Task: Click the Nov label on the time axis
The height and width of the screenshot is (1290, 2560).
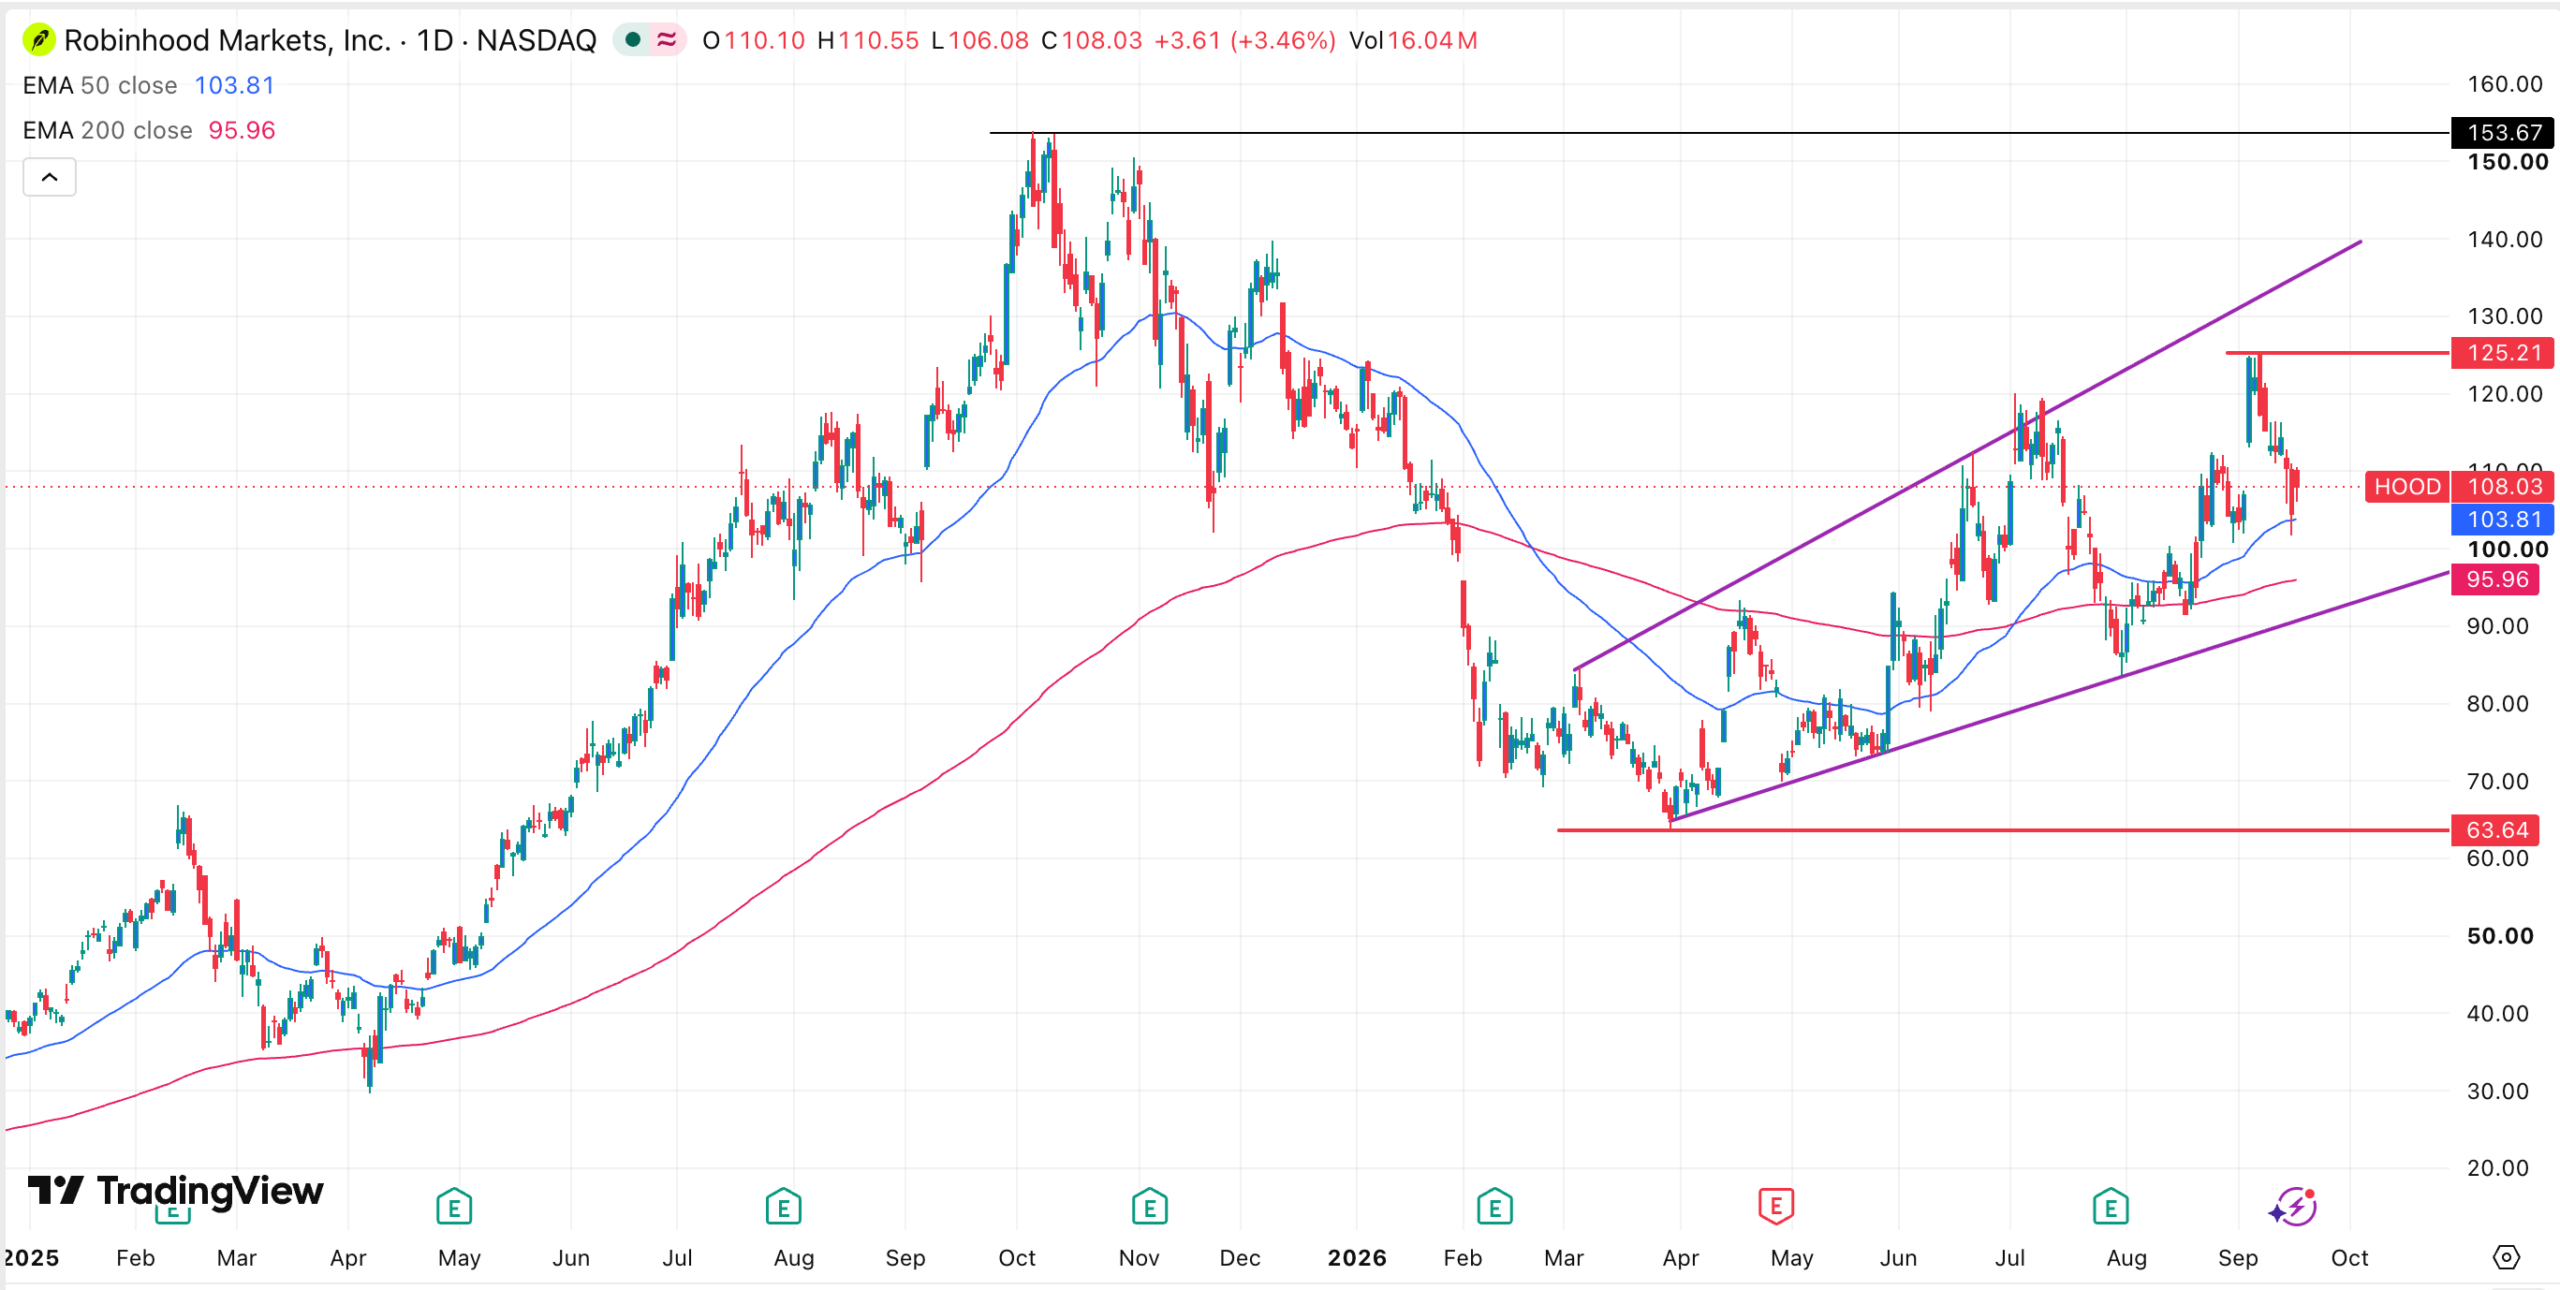Action: coord(1139,1258)
